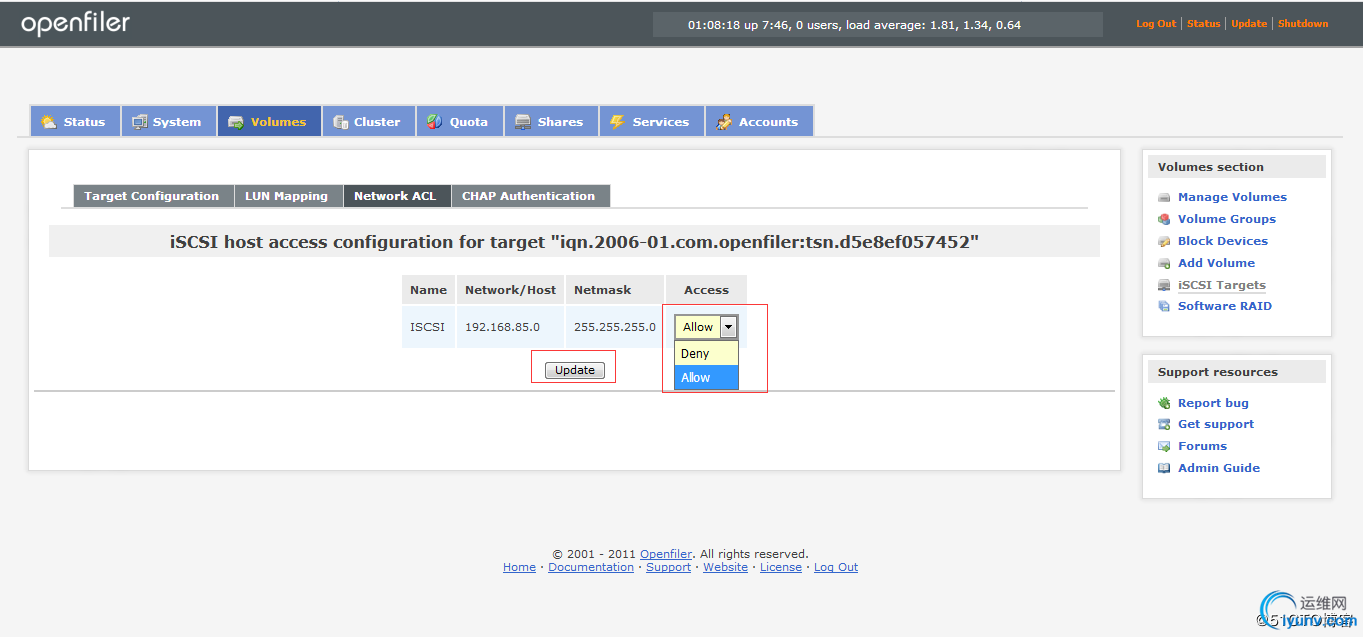This screenshot has width=1363, height=637.
Task: Open the Status main tab
Action: coord(75,121)
